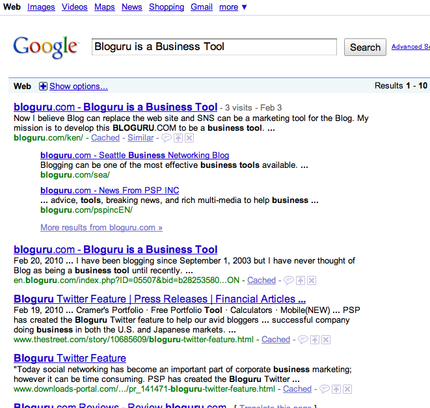Open the Advanced Search link
This screenshot has height=408, width=430.
click(x=411, y=47)
